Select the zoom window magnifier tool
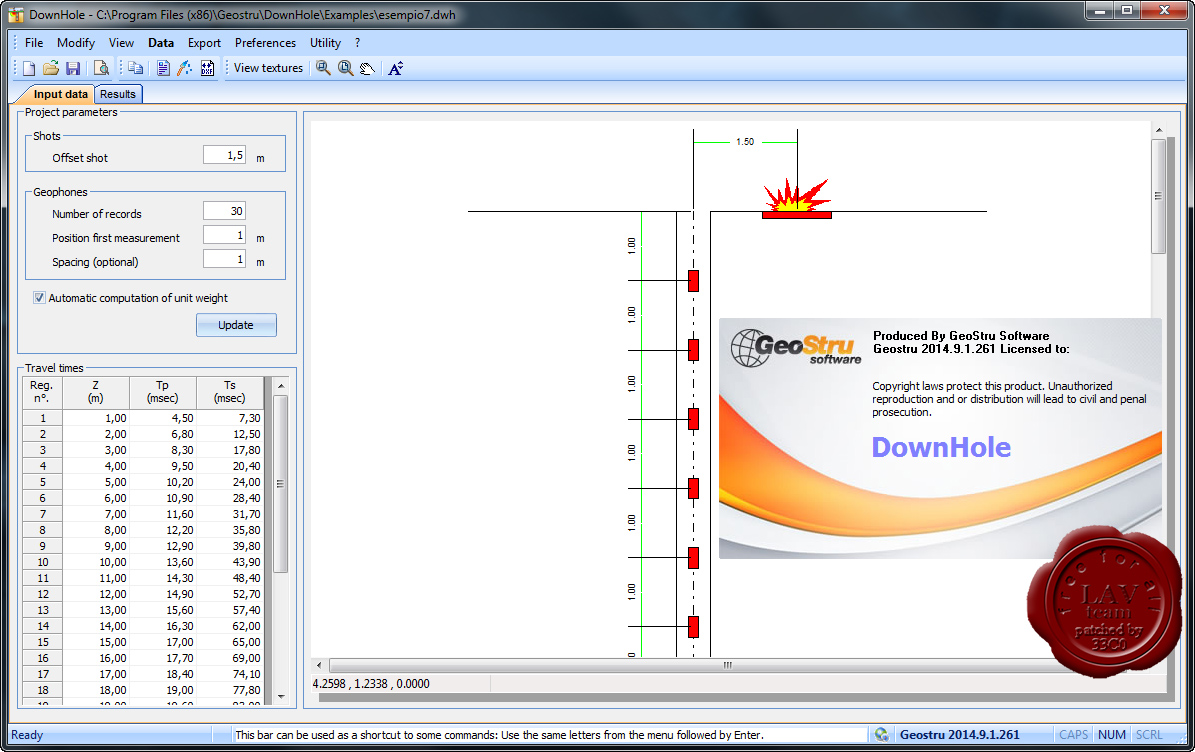Viewport: 1195px width, 752px height. click(x=323, y=69)
